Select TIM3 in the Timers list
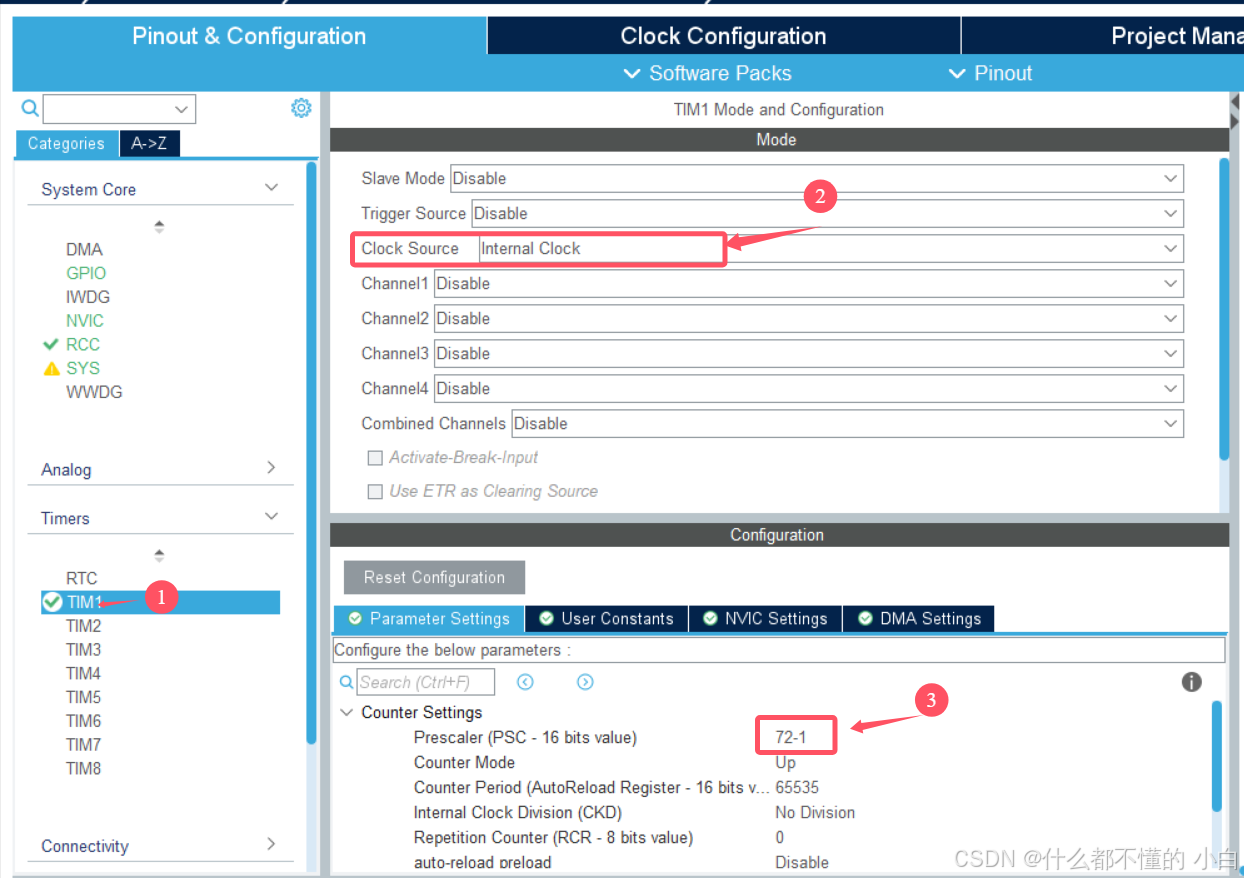Image resolution: width=1244 pixels, height=878 pixels. point(84,650)
